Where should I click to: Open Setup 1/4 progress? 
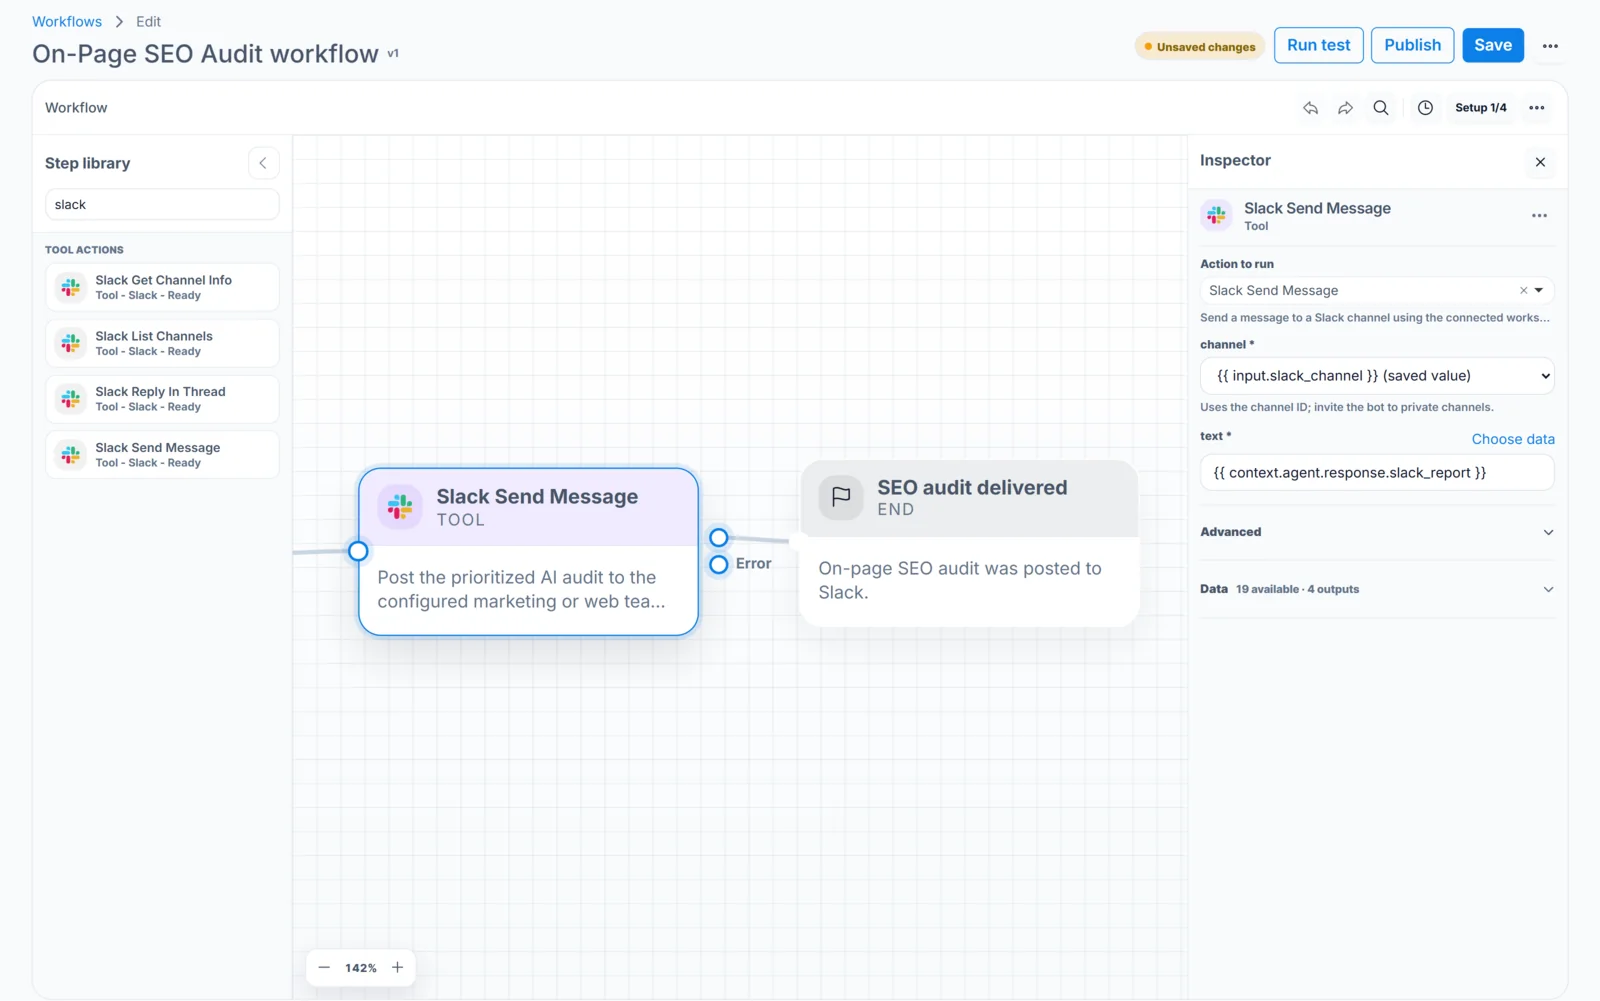[x=1480, y=108]
